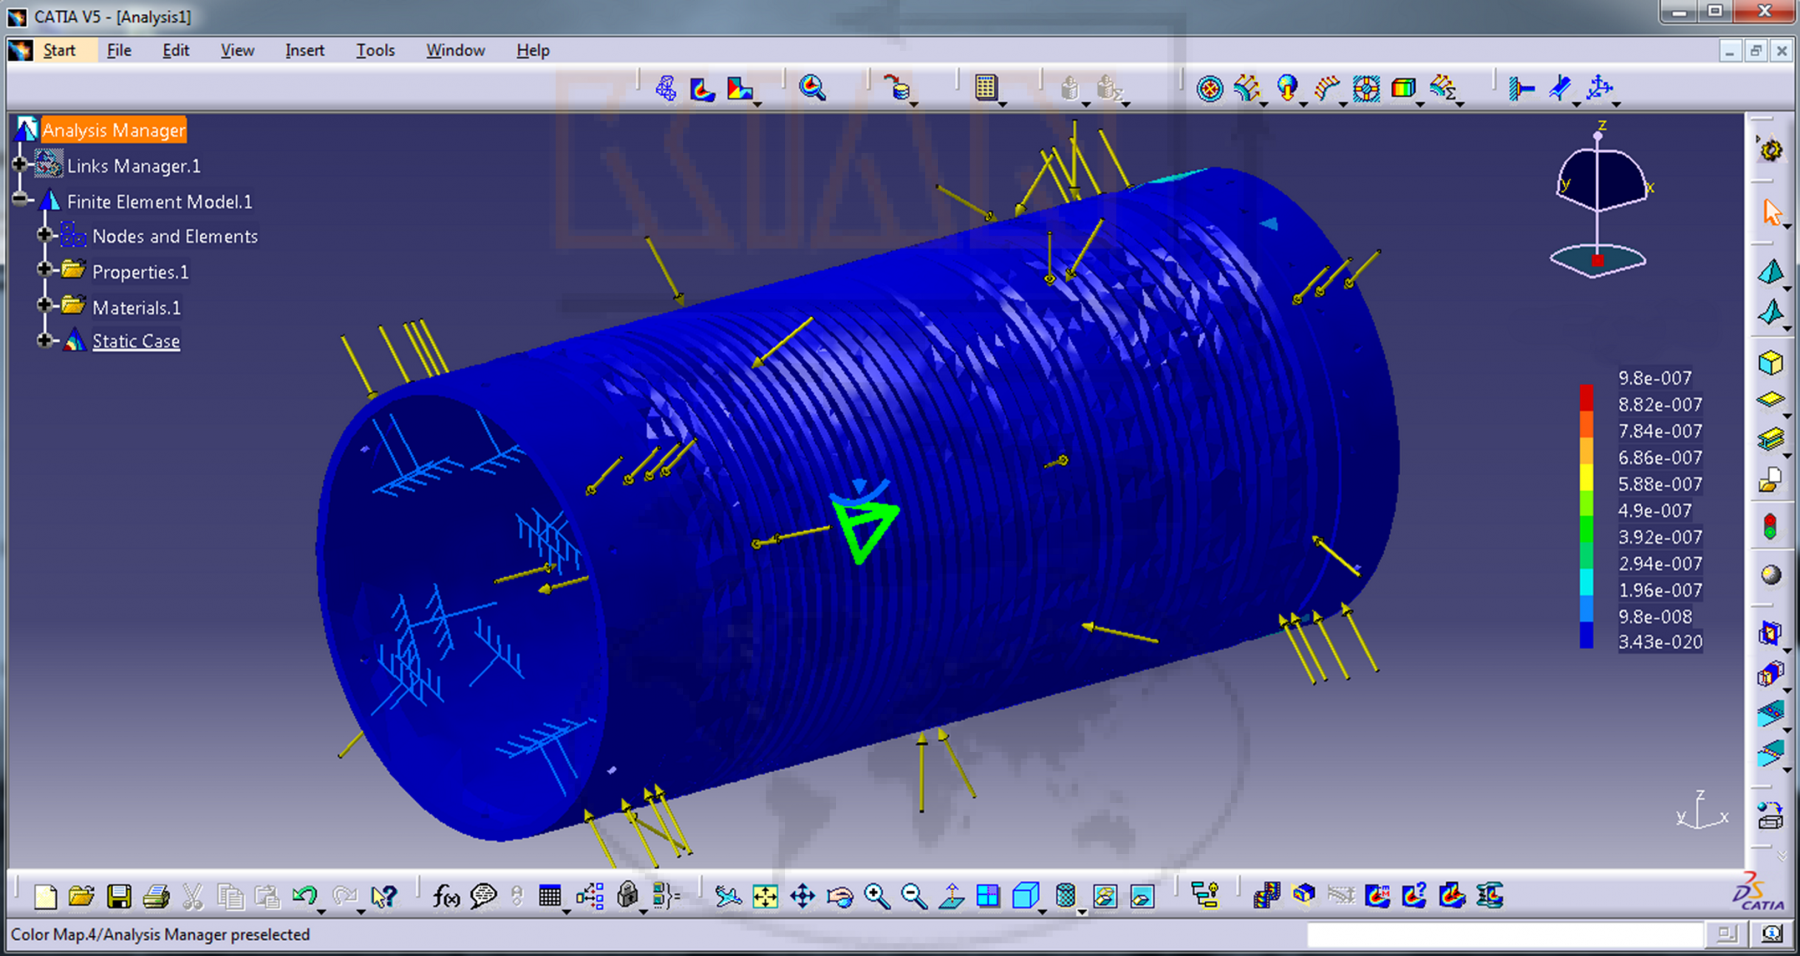Select the Clamp restraint tool
This screenshot has height=956, width=1800.
[1521, 89]
